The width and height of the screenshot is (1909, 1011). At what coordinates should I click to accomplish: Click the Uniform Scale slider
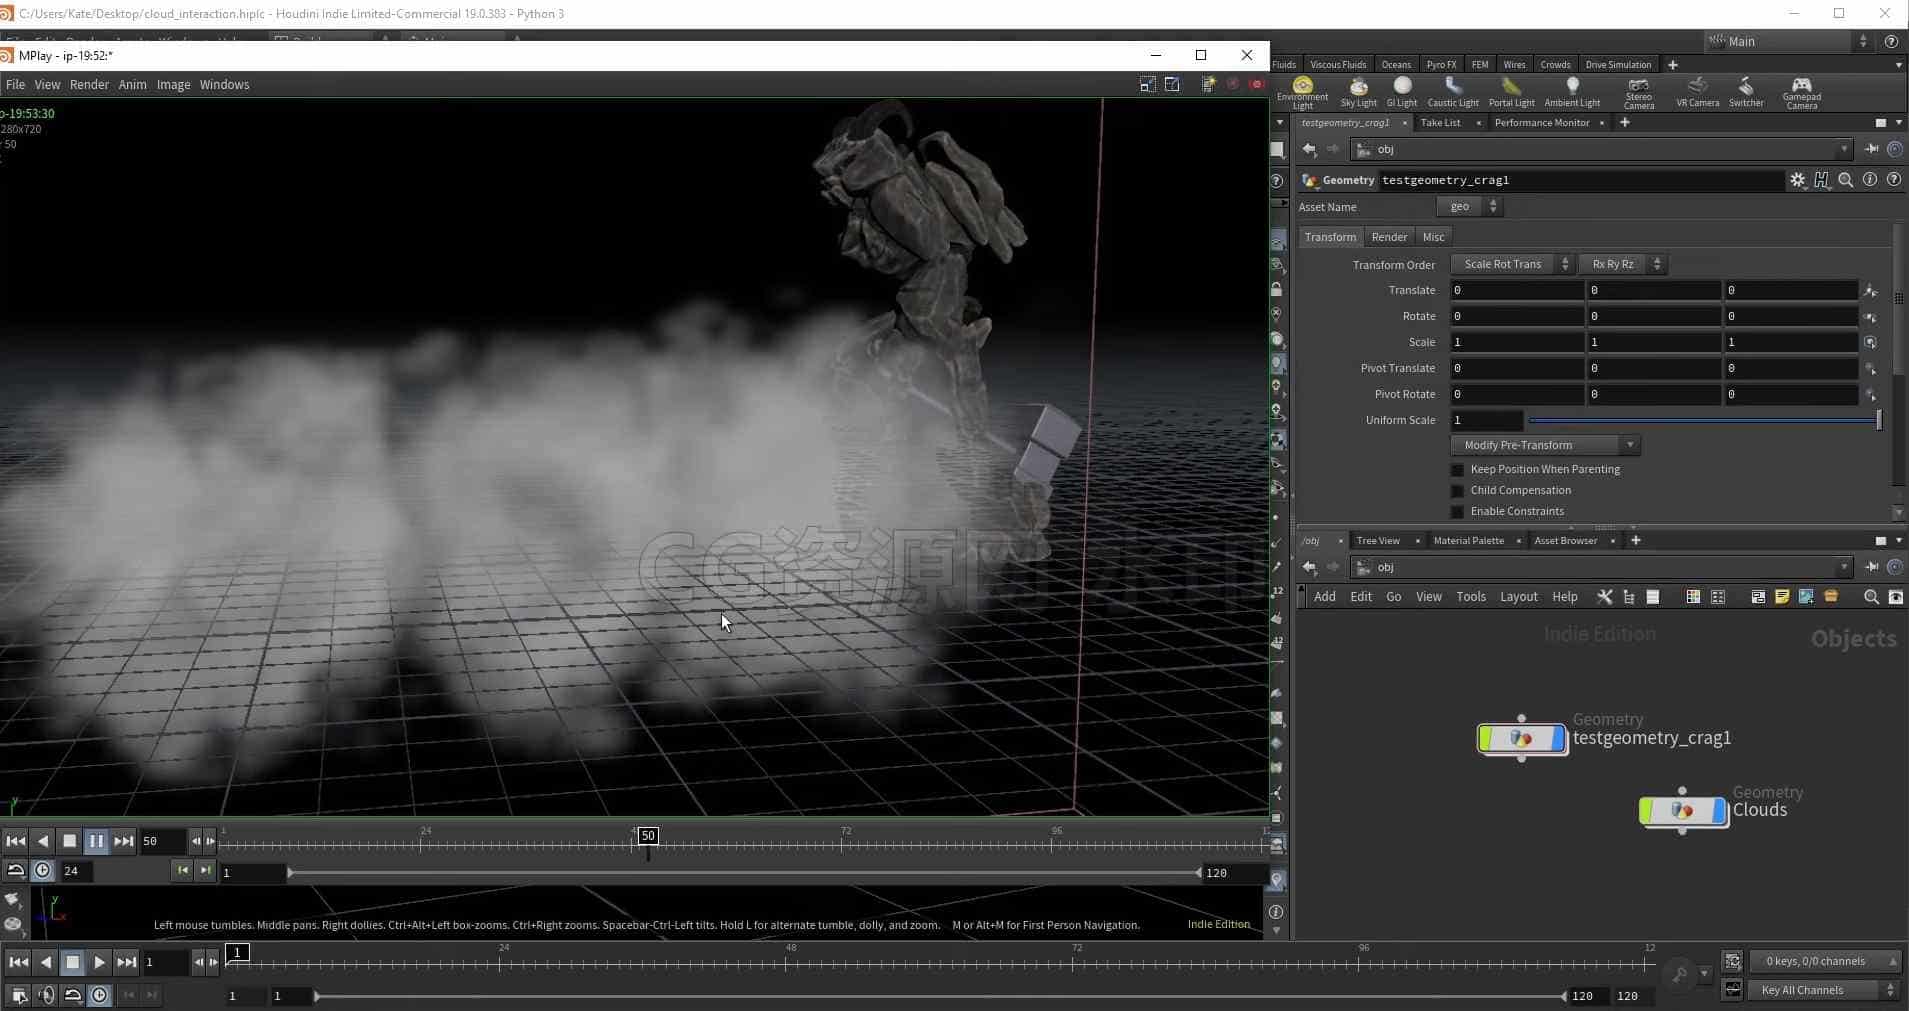click(1704, 420)
